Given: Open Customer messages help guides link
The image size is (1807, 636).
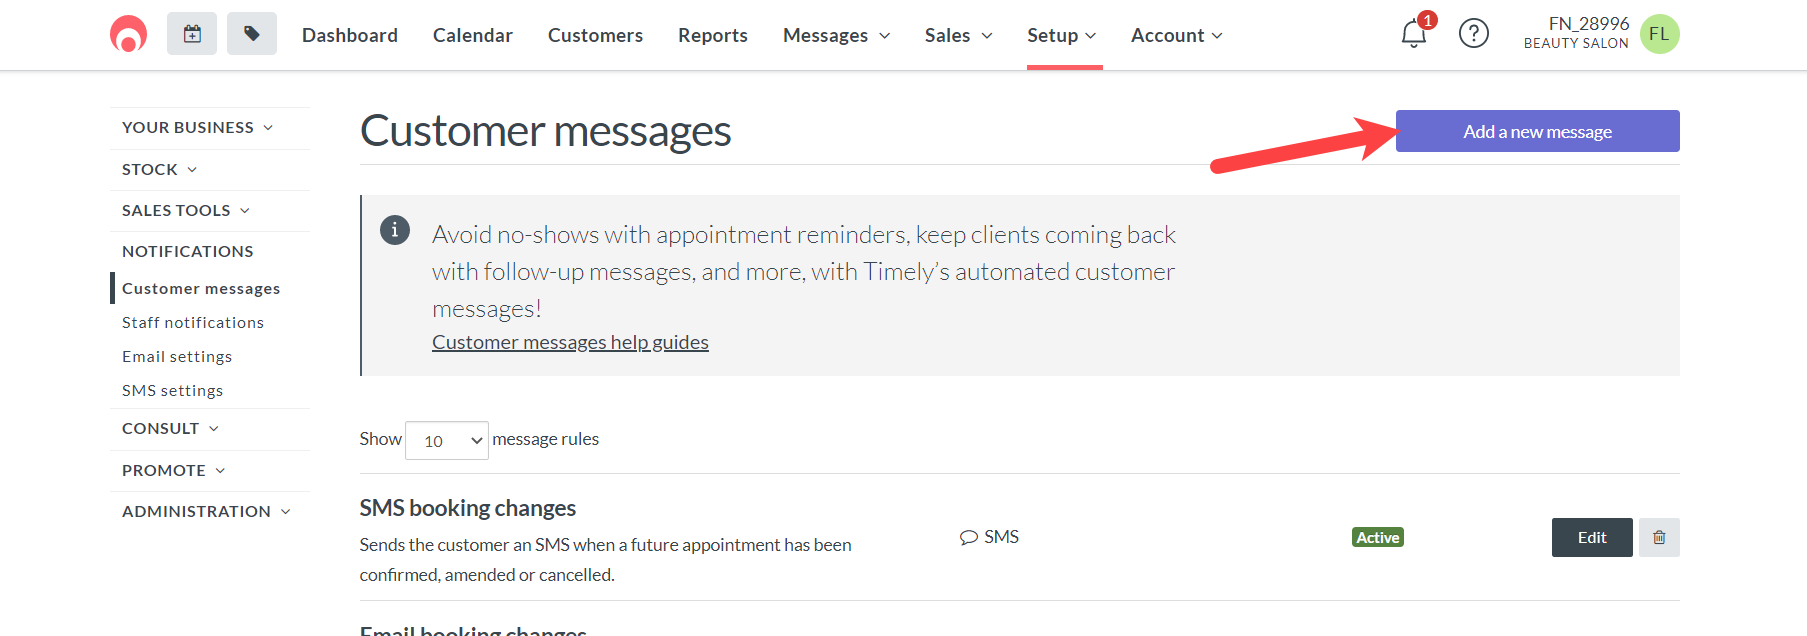Looking at the screenshot, I should (x=570, y=342).
